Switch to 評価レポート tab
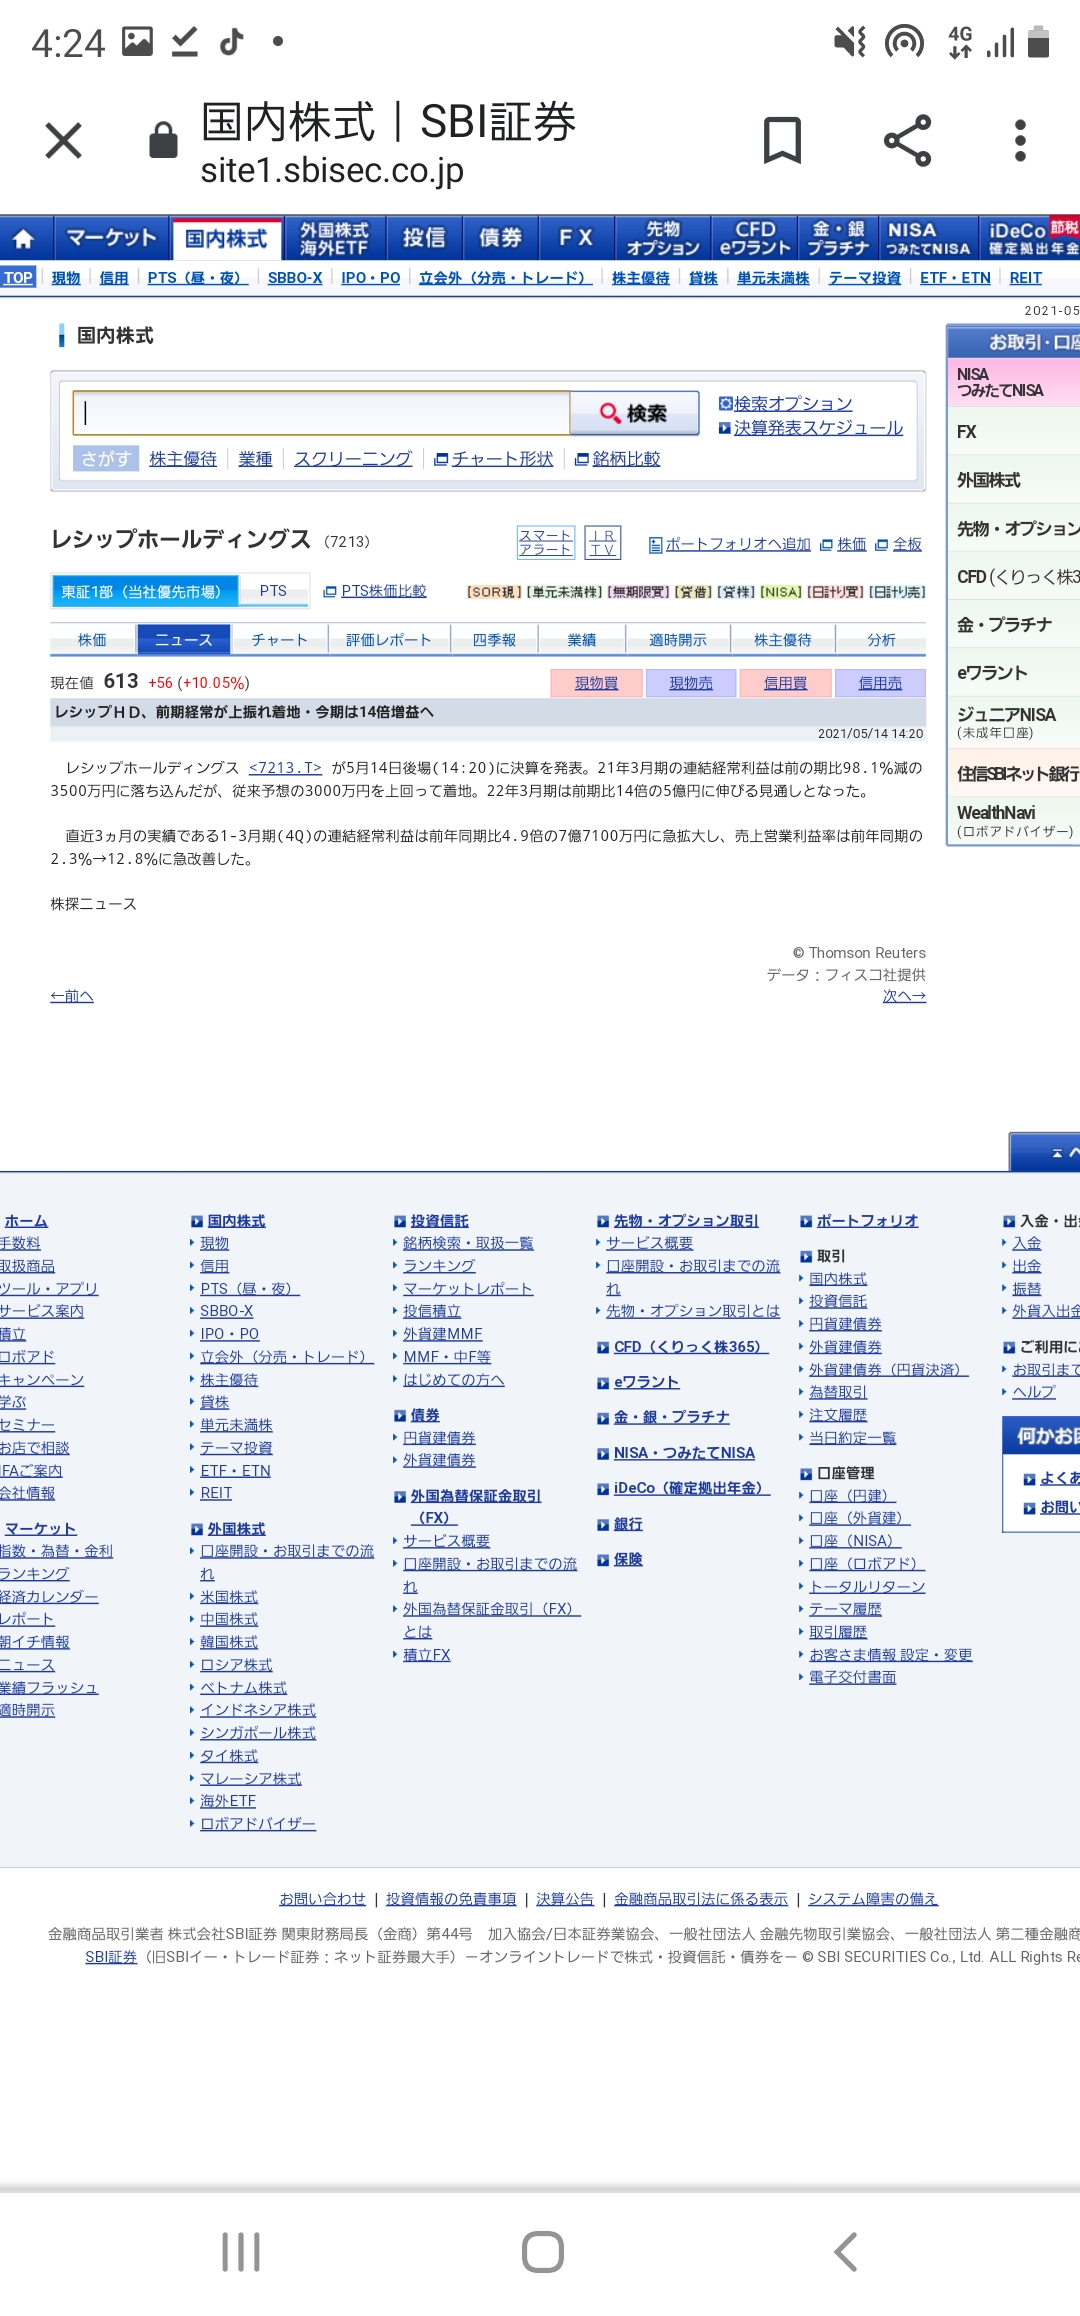 (x=389, y=640)
